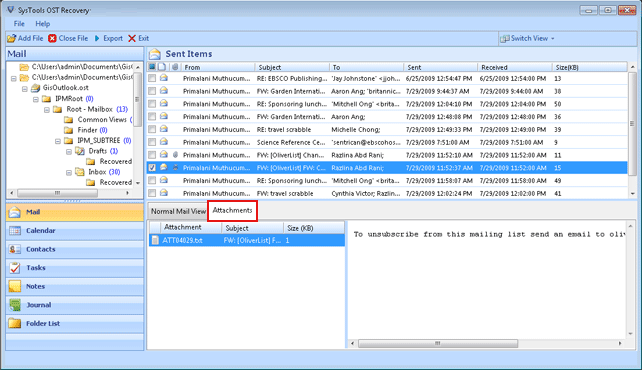Switch to the Attachments tab
The height and width of the screenshot is (370, 642).
pyautogui.click(x=232, y=211)
